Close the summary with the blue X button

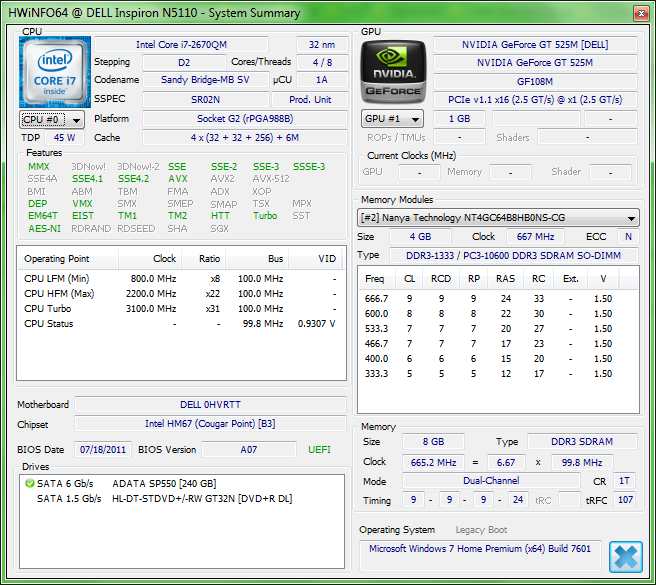pyautogui.click(x=625, y=557)
